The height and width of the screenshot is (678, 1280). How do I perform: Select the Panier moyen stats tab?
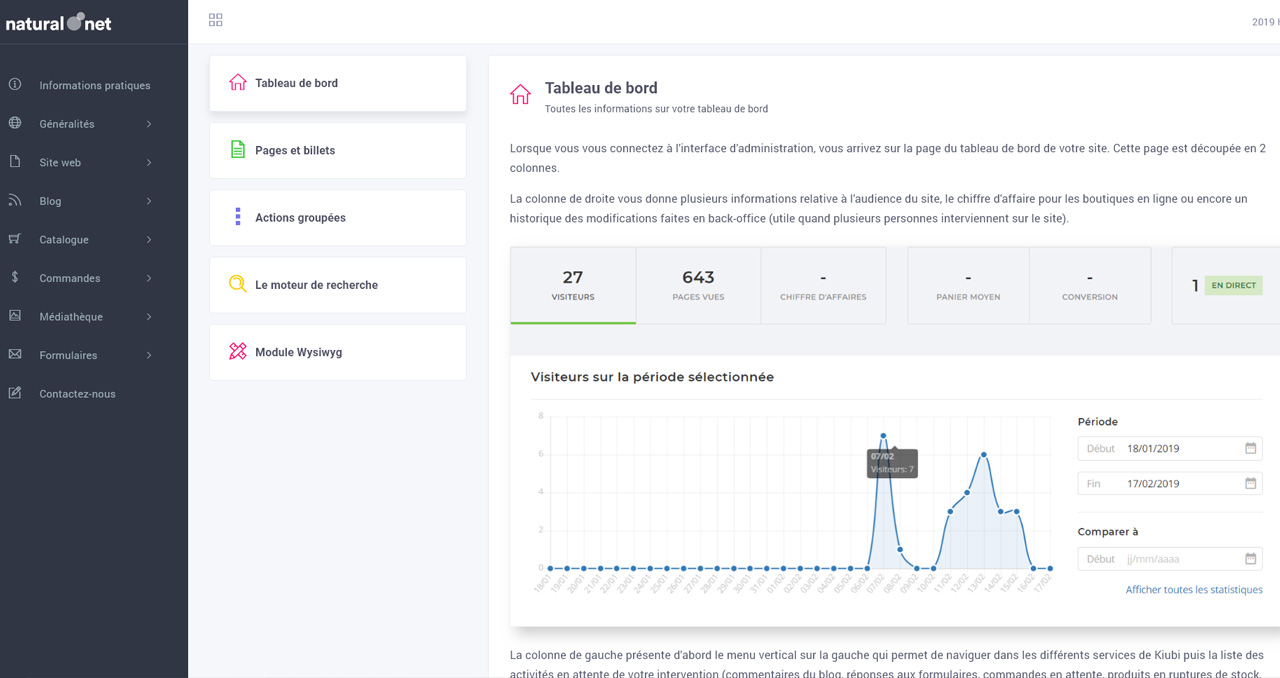click(968, 285)
